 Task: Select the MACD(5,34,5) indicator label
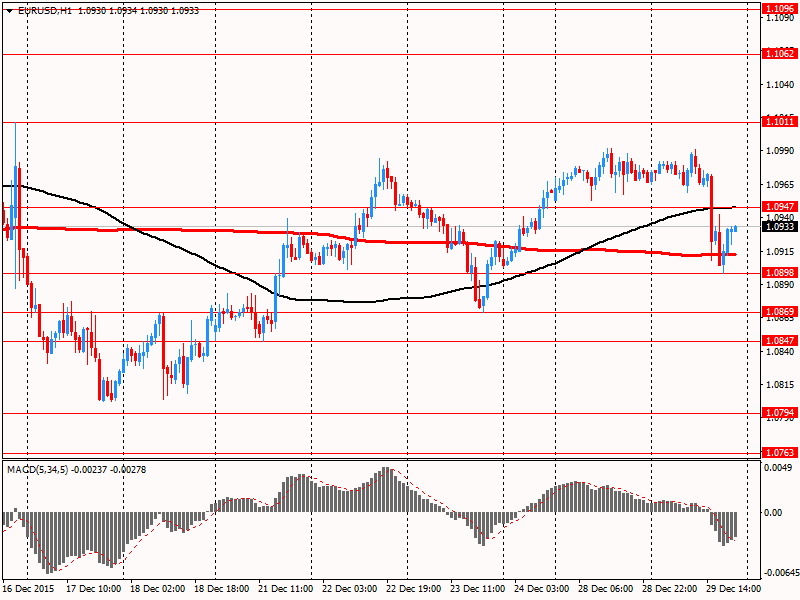pyautogui.click(x=37, y=469)
